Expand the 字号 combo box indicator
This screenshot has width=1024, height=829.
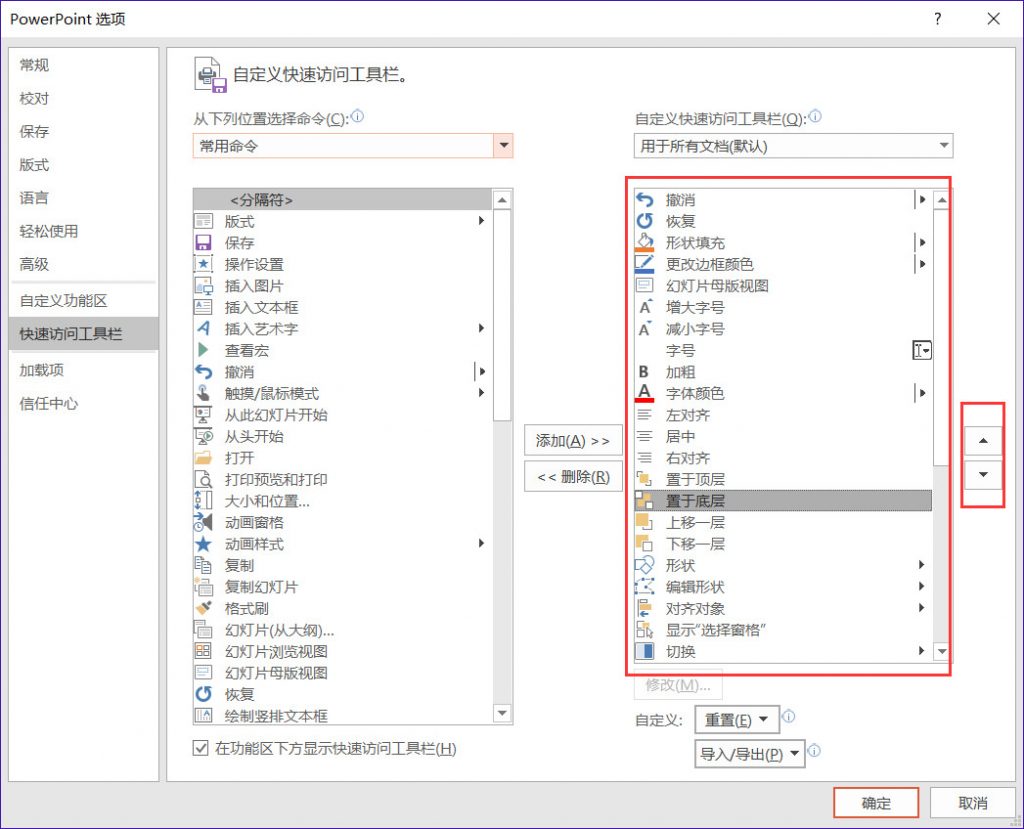pos(921,351)
